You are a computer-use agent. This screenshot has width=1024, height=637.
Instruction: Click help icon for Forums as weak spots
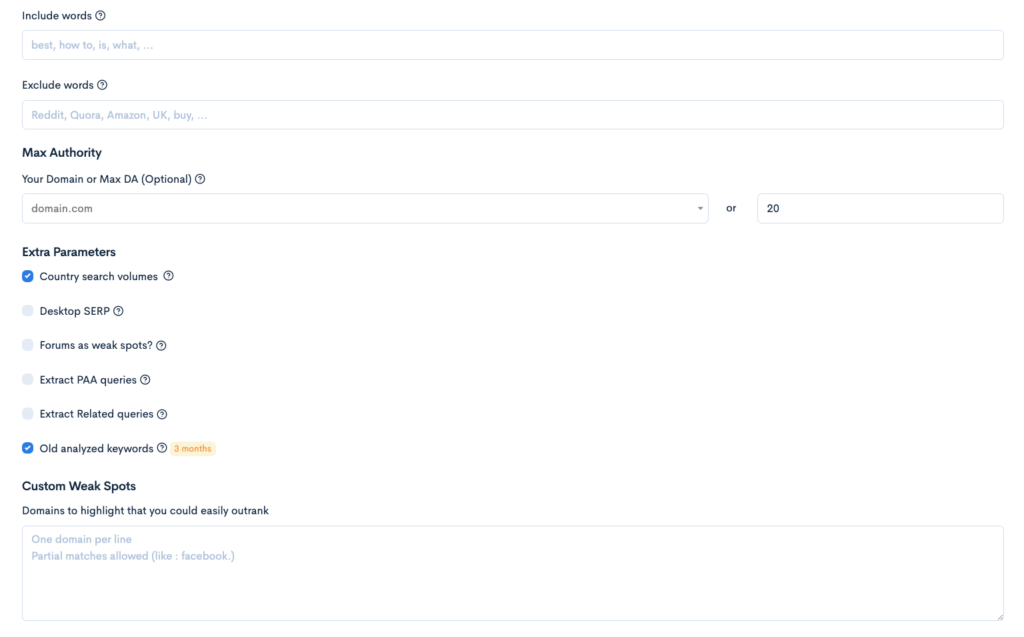tap(161, 345)
